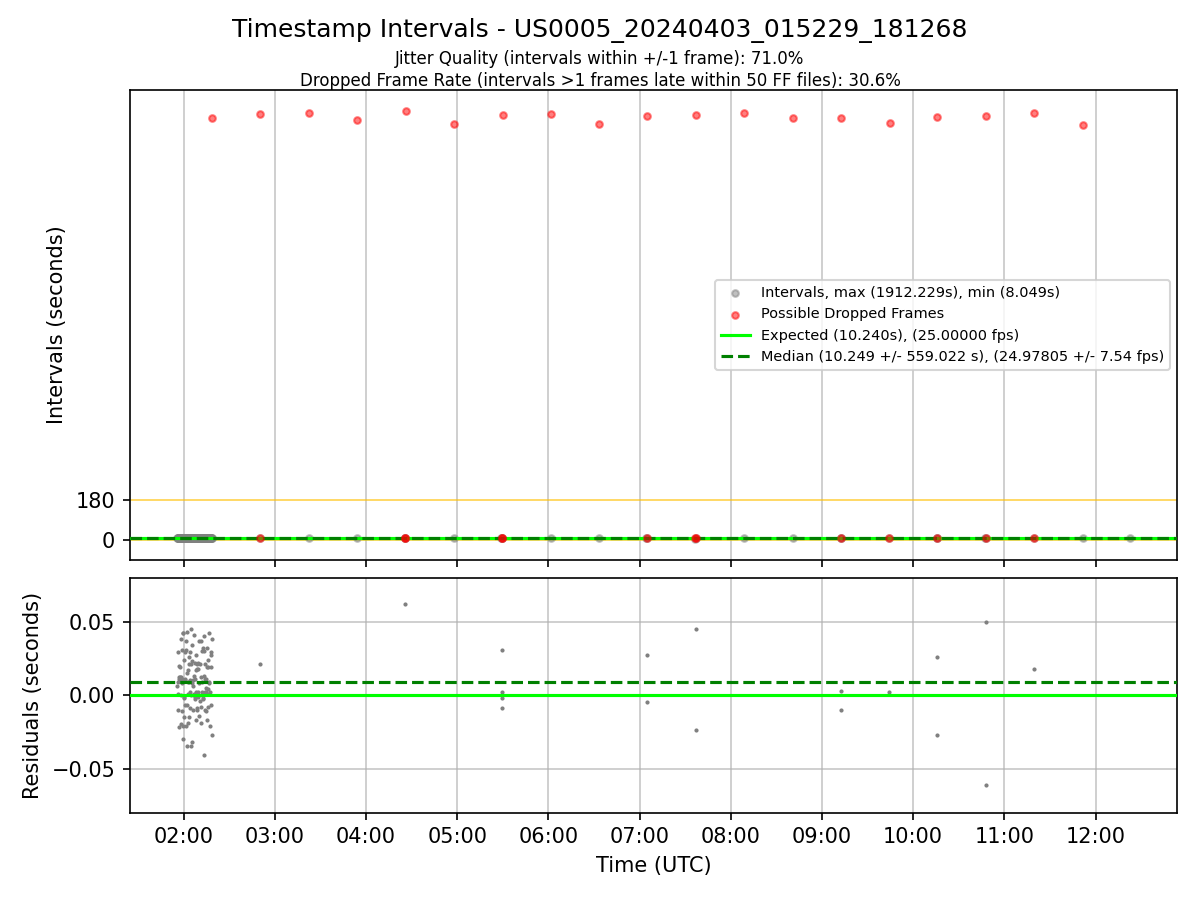Click legend entry Possible Dropped Frames
The height and width of the screenshot is (900, 1200).
click(x=852, y=313)
